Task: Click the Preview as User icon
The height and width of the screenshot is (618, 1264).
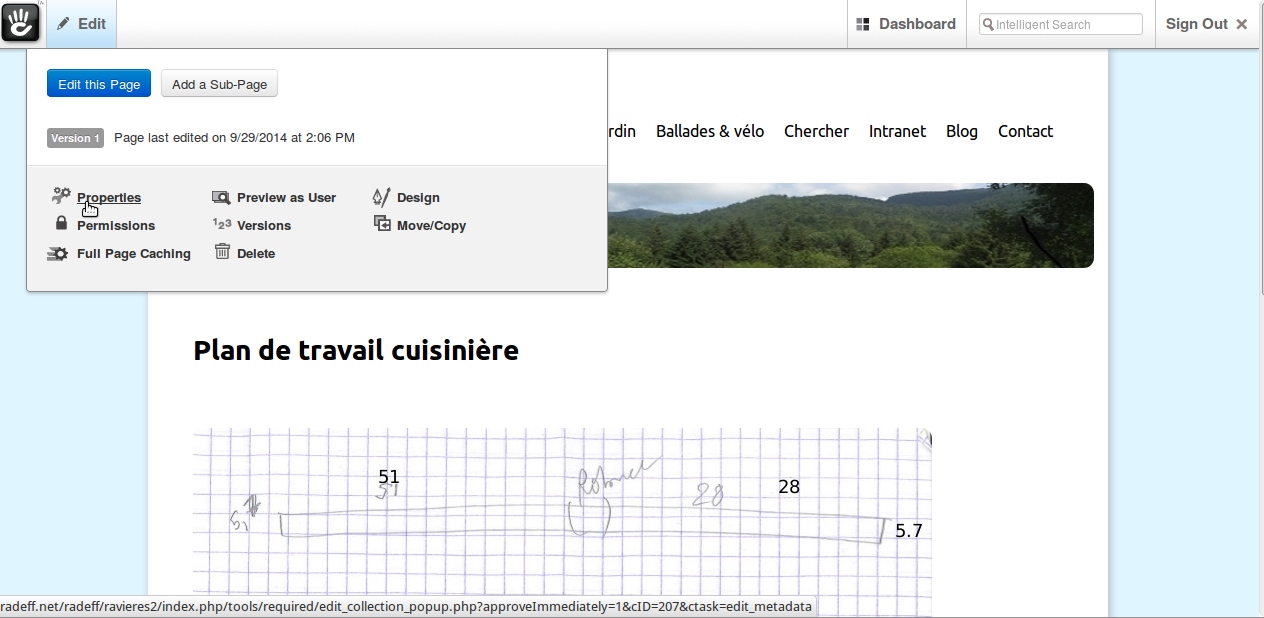Action: (x=221, y=197)
